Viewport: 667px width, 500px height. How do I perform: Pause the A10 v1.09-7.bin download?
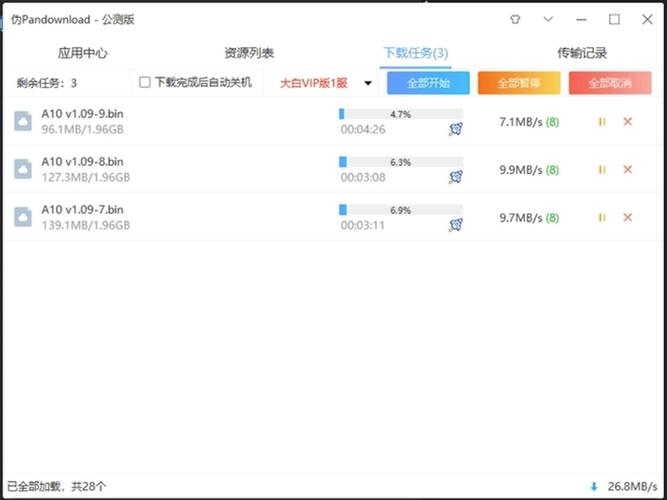601,218
